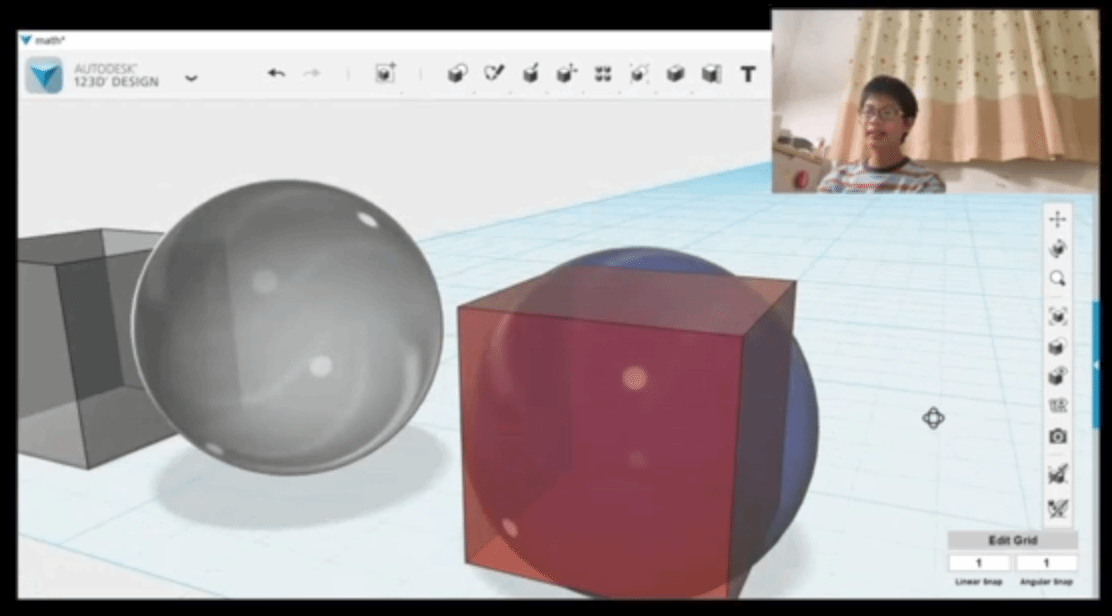Open the Combine tool menu
Viewport: 1112px width, 616px height.
[x=675, y=73]
